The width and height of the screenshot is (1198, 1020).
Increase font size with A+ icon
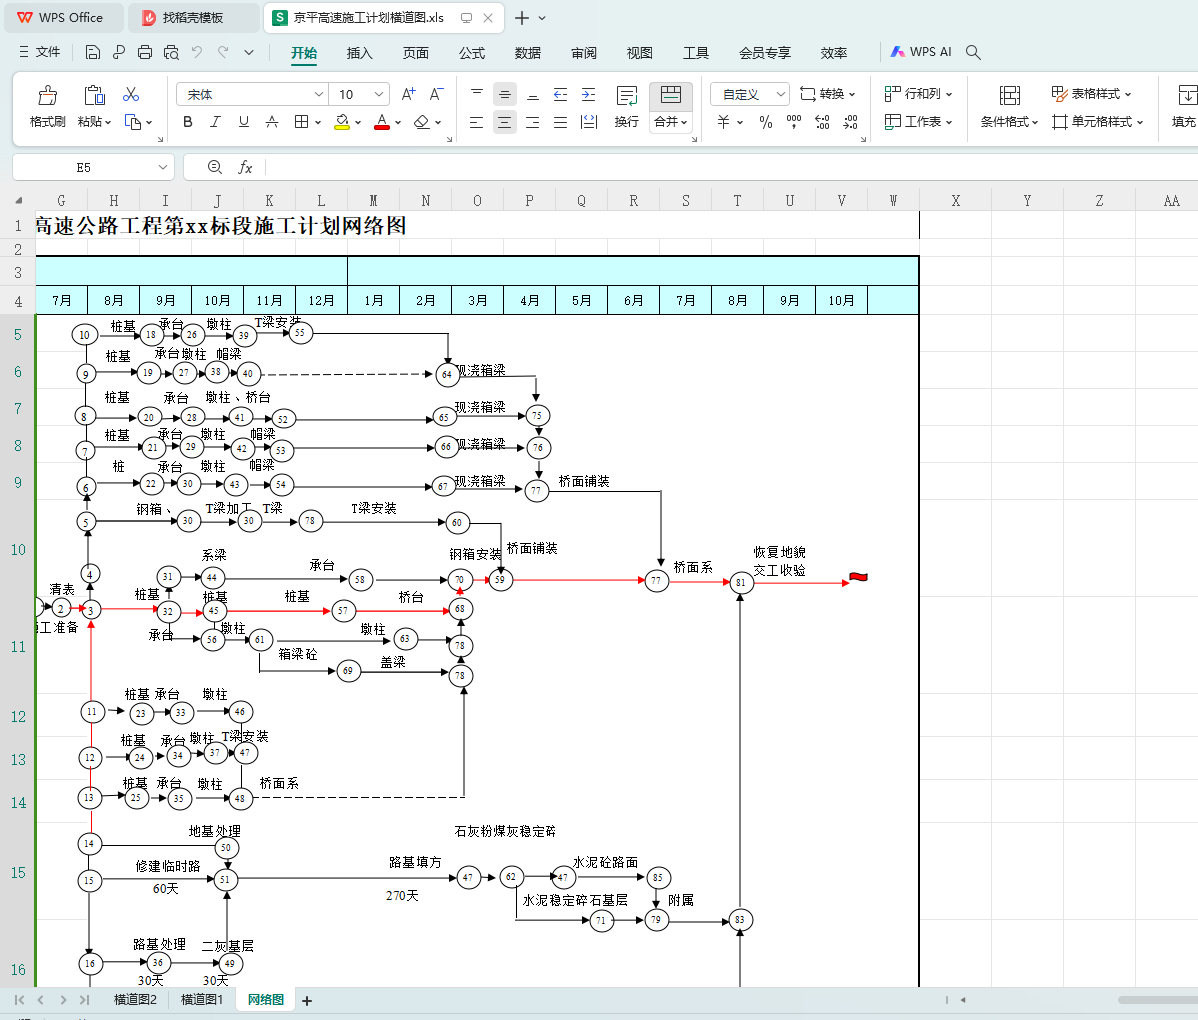pyautogui.click(x=408, y=94)
